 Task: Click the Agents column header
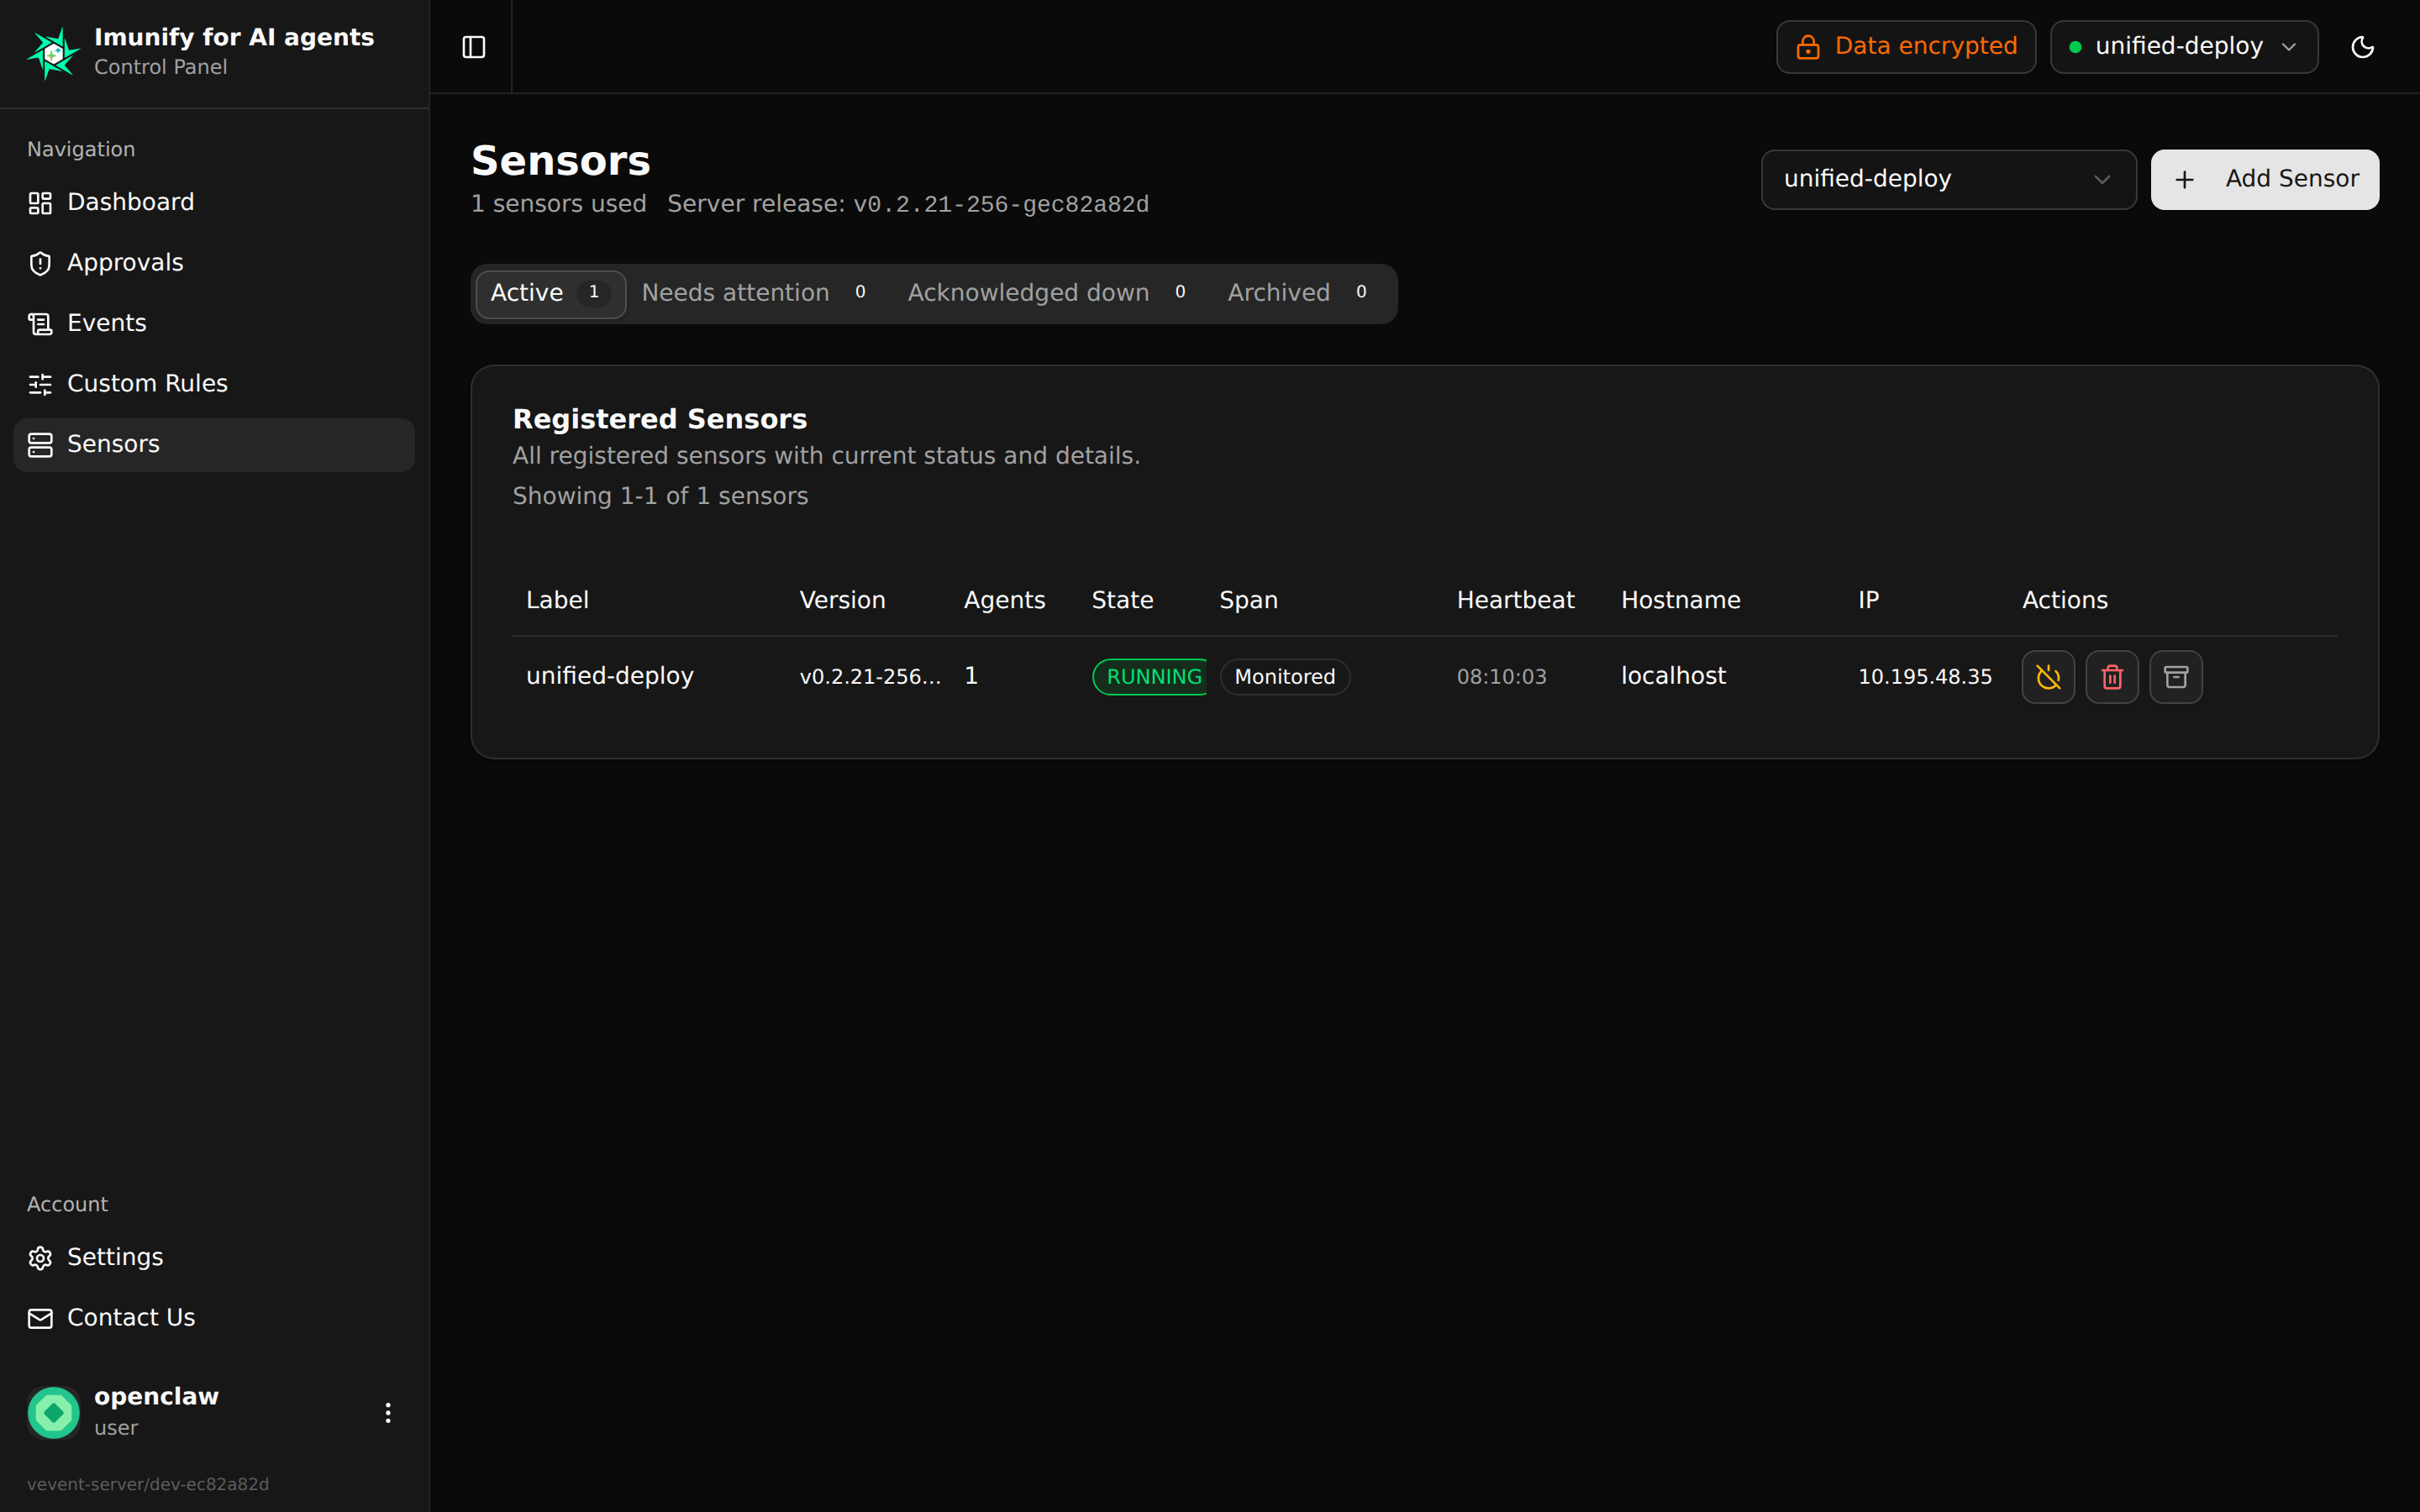coord(1004,600)
